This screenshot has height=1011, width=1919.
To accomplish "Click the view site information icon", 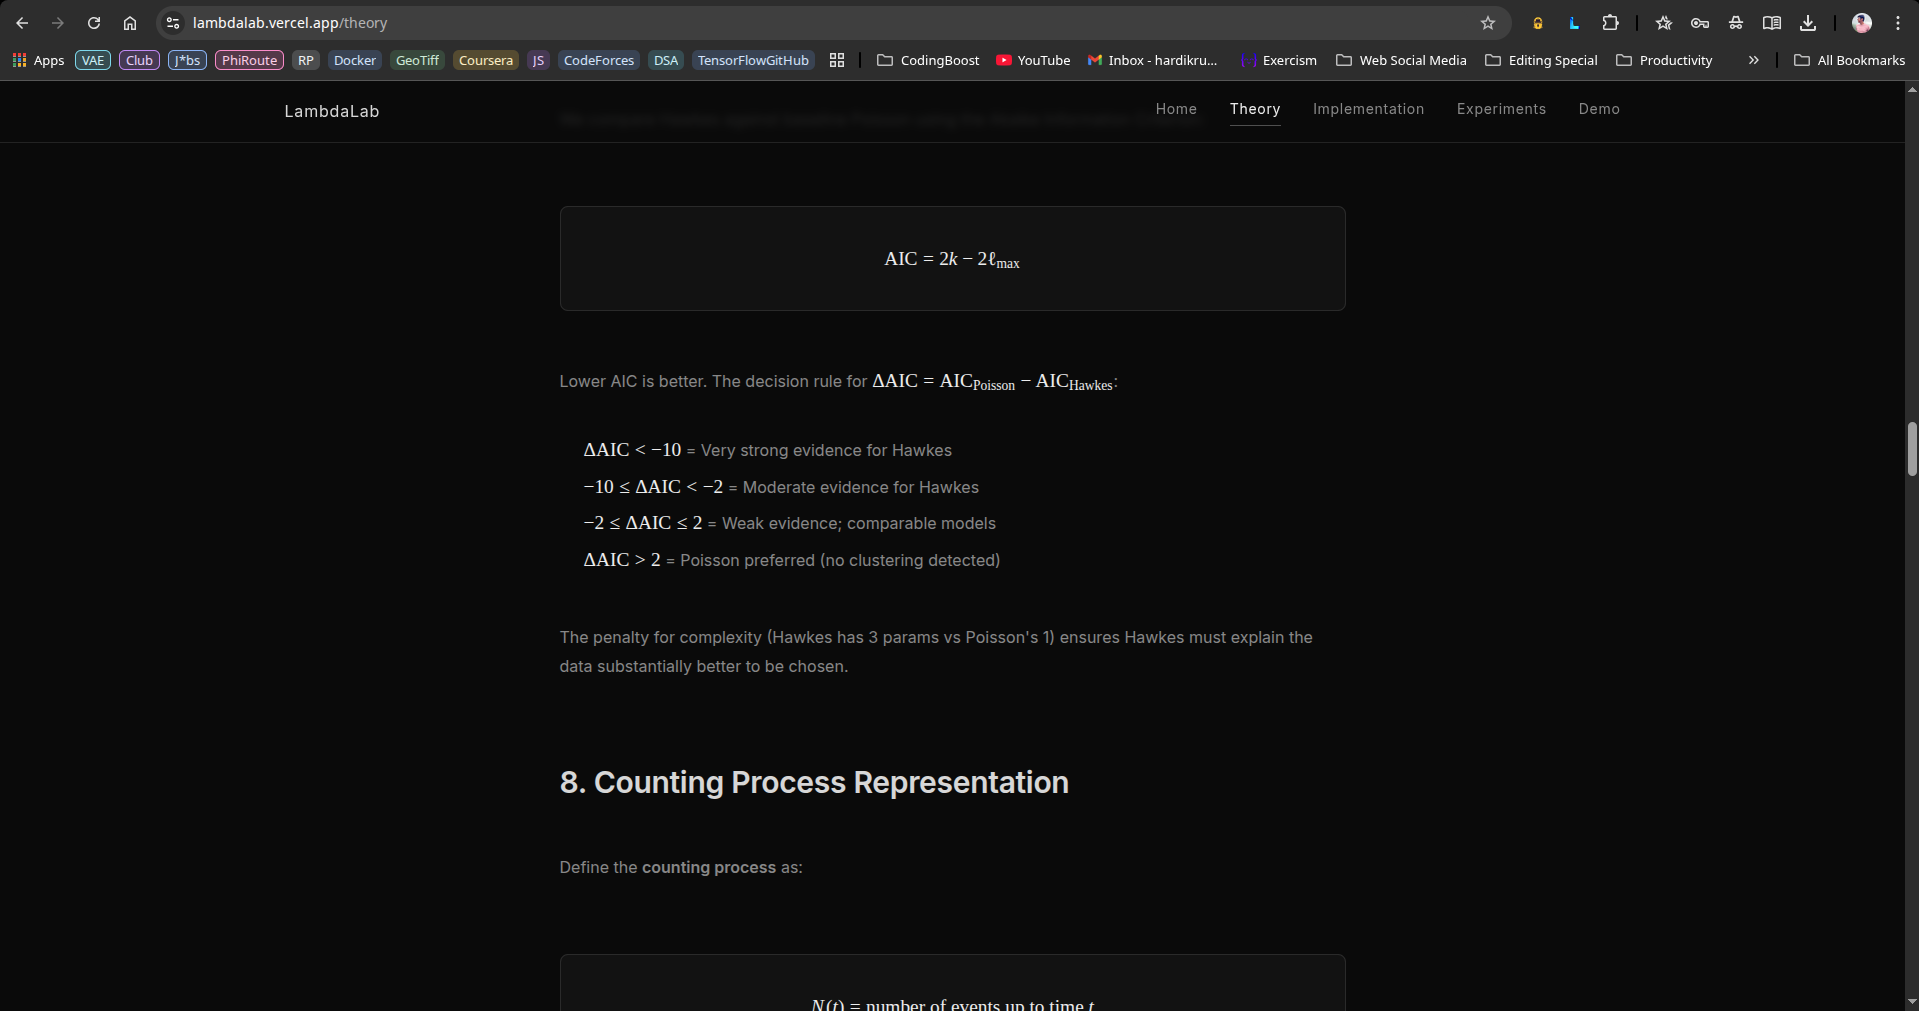I will coord(173,23).
